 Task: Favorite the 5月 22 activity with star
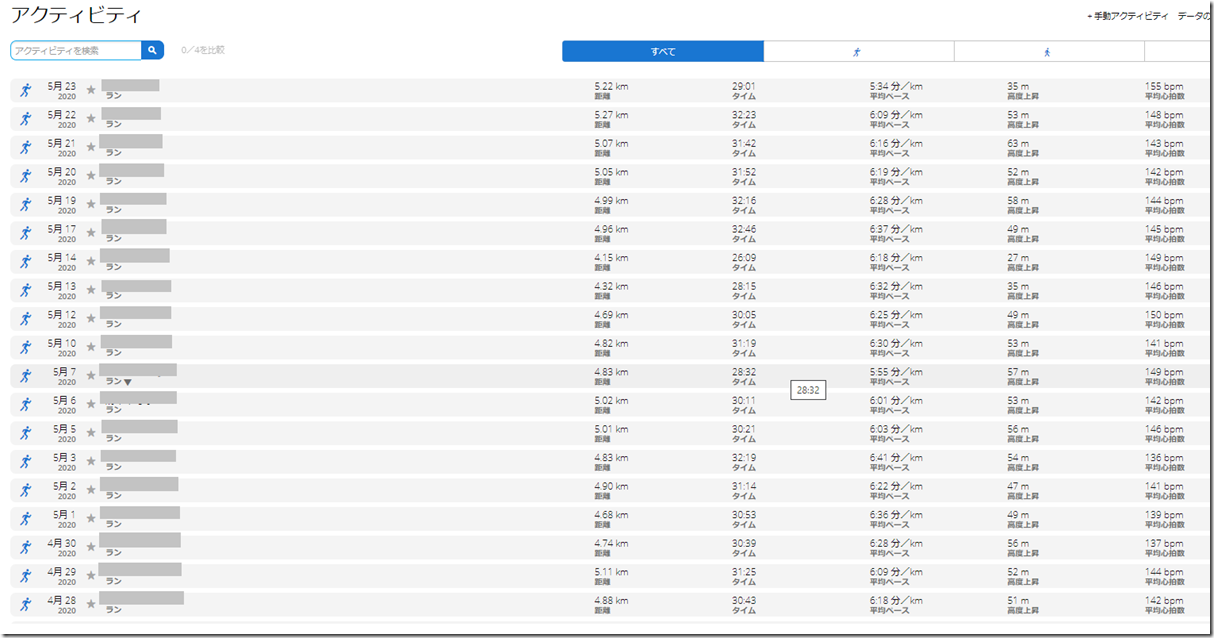[x=91, y=119]
